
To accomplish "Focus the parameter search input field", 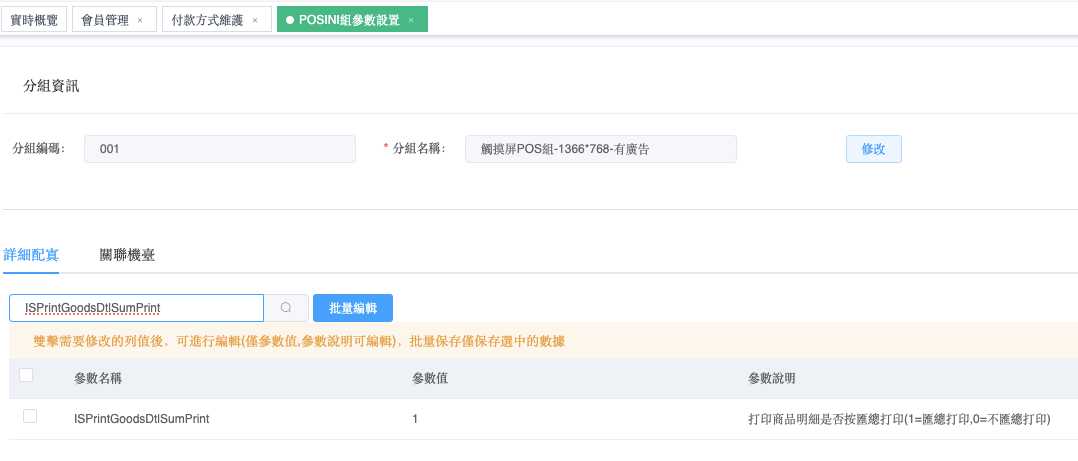I will coord(136,308).
